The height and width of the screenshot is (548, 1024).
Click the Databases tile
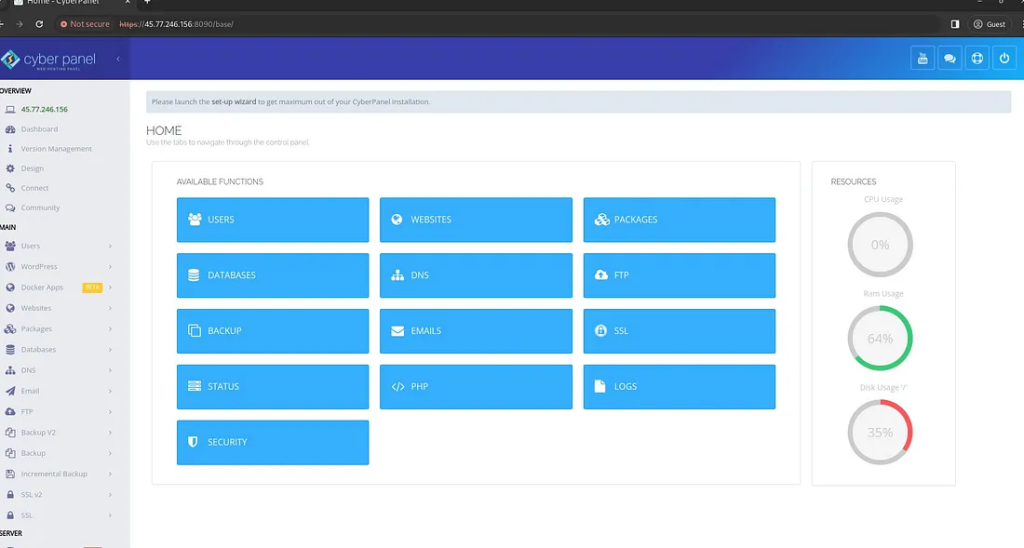click(272, 275)
